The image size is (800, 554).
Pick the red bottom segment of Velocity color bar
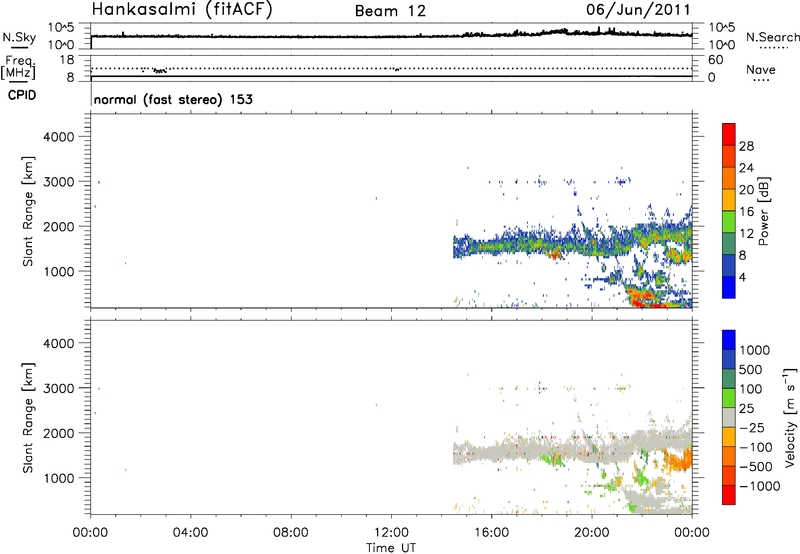click(x=729, y=495)
